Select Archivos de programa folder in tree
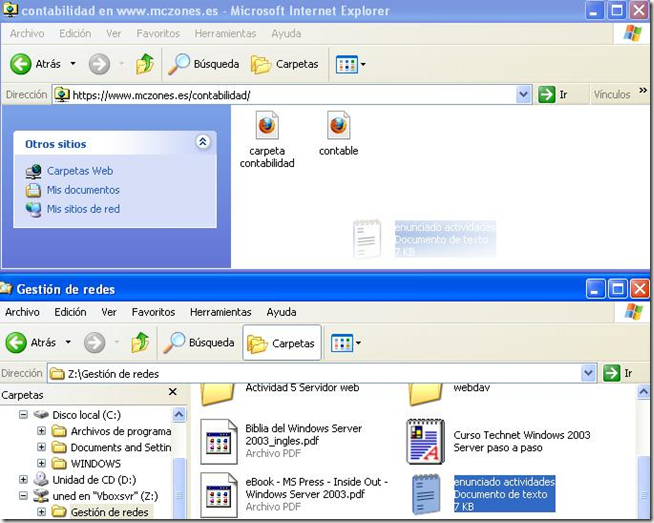Viewport: 654px width, 523px height. 121,431
